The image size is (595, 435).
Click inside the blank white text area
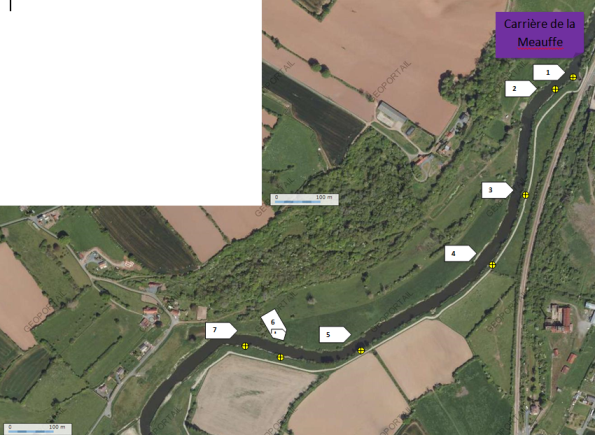click(x=131, y=102)
